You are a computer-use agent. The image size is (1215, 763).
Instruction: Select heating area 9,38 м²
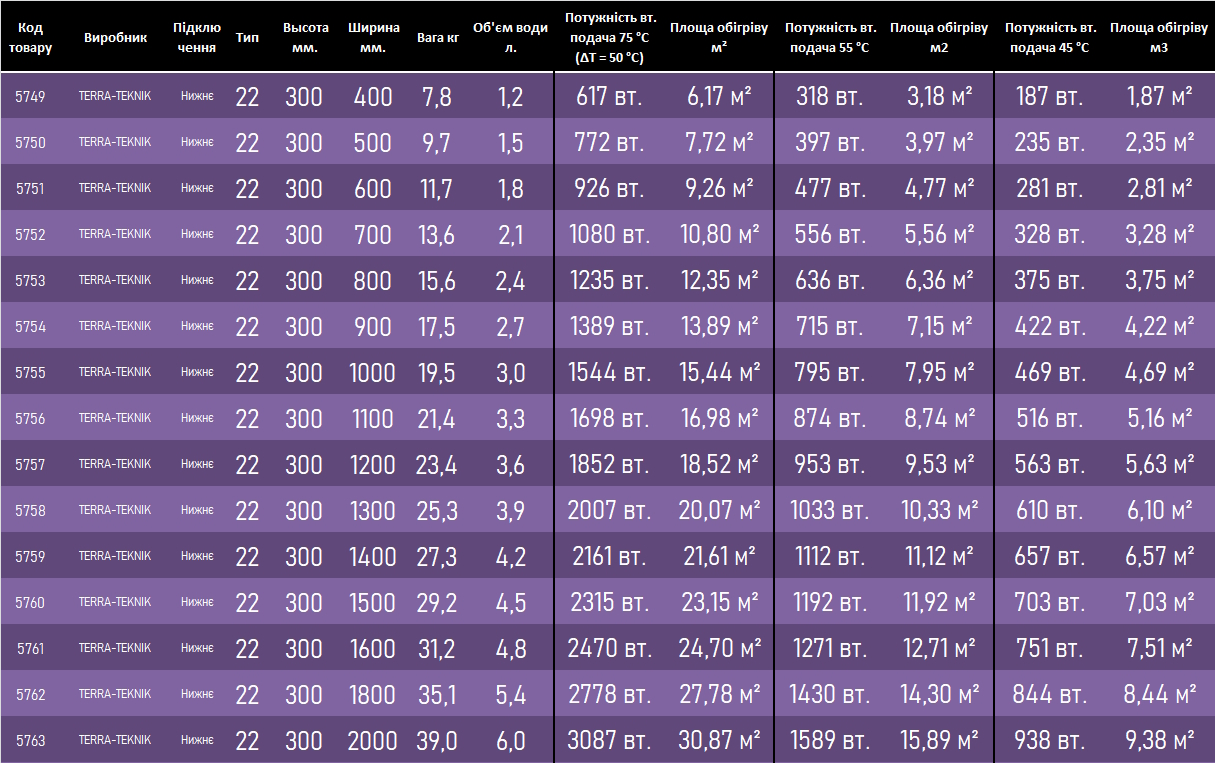pyautogui.click(x=1160, y=741)
